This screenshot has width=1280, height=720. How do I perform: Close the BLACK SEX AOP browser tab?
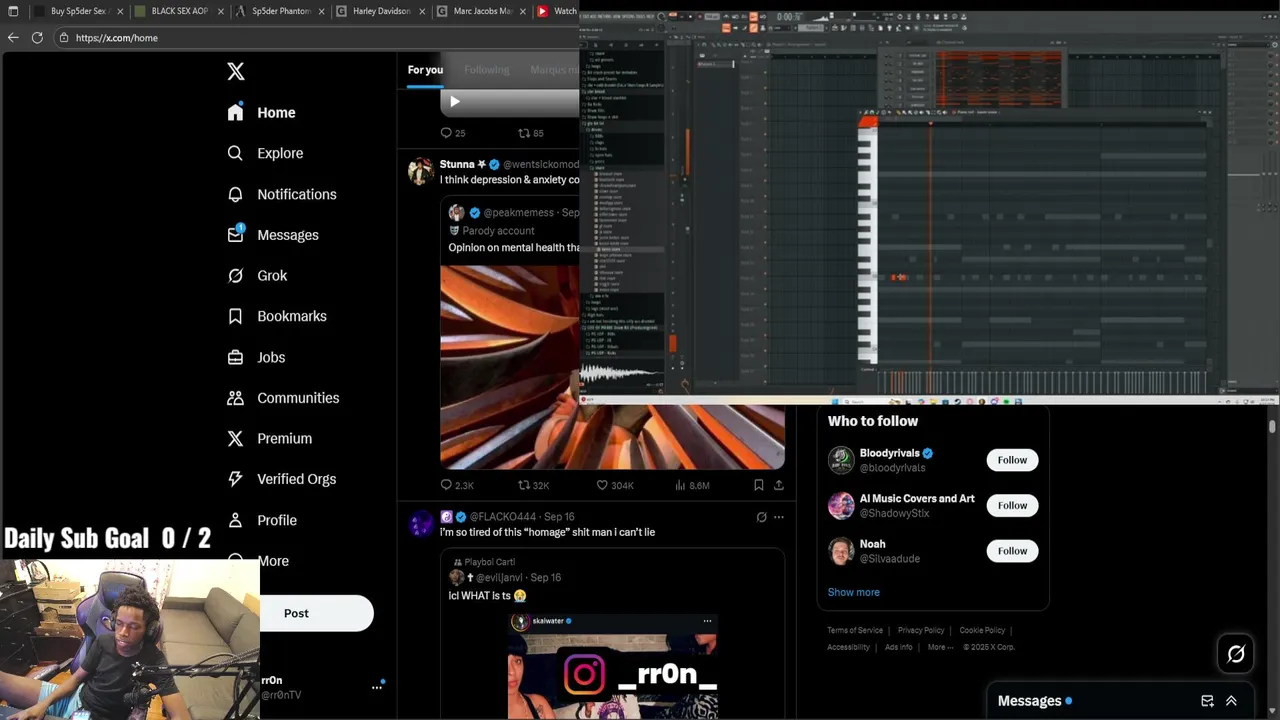(220, 11)
